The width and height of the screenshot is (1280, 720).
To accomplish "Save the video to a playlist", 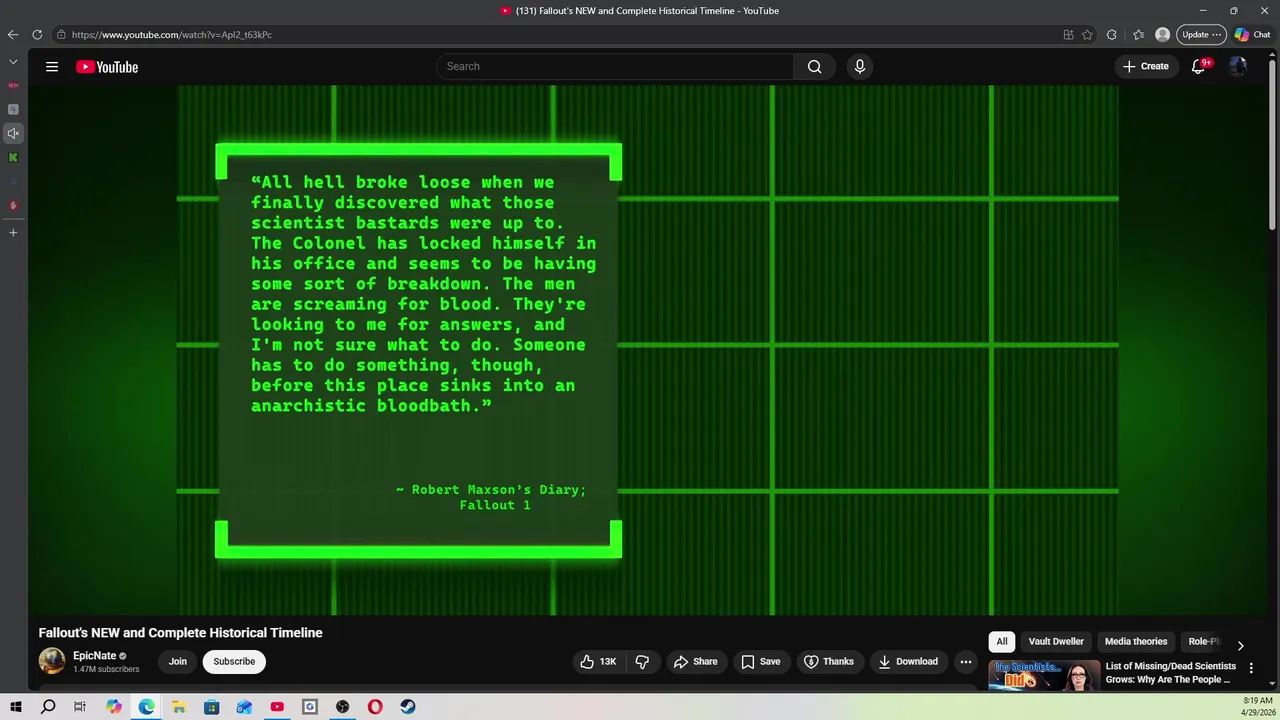I will tap(760, 661).
